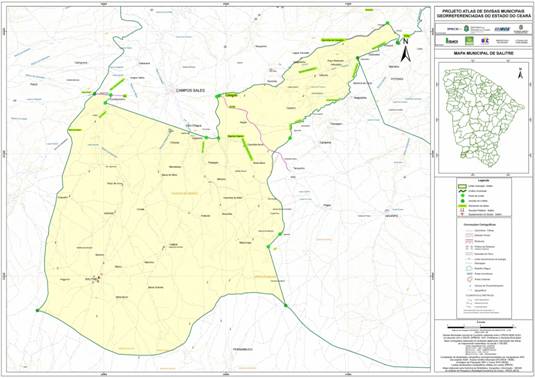Click the small north arrow in the Ceará inset
The image size is (535, 378).
coord(520,73)
